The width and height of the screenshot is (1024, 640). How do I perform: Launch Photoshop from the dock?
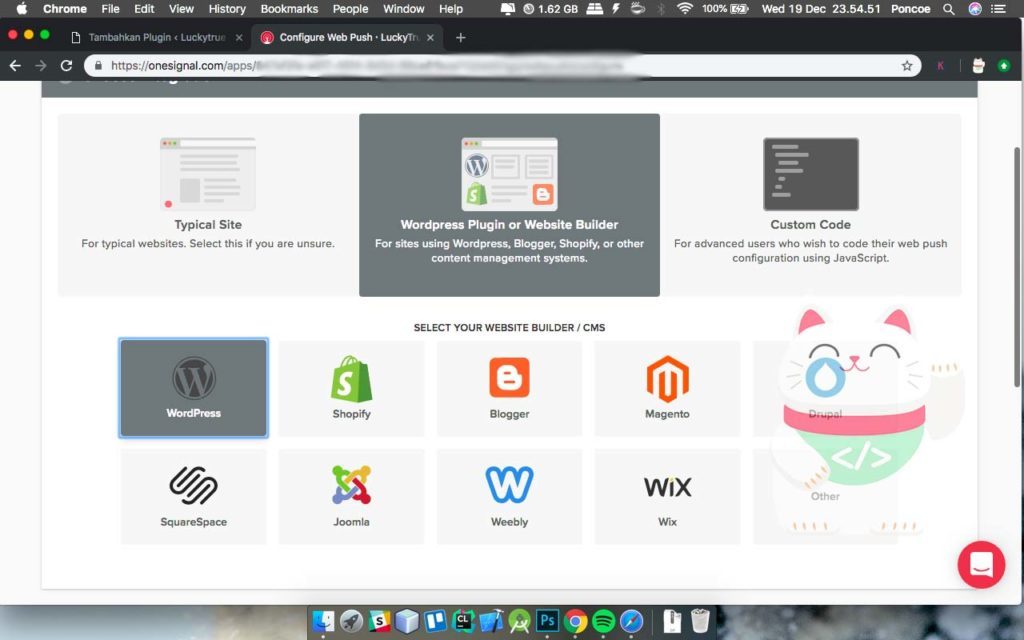tap(547, 621)
